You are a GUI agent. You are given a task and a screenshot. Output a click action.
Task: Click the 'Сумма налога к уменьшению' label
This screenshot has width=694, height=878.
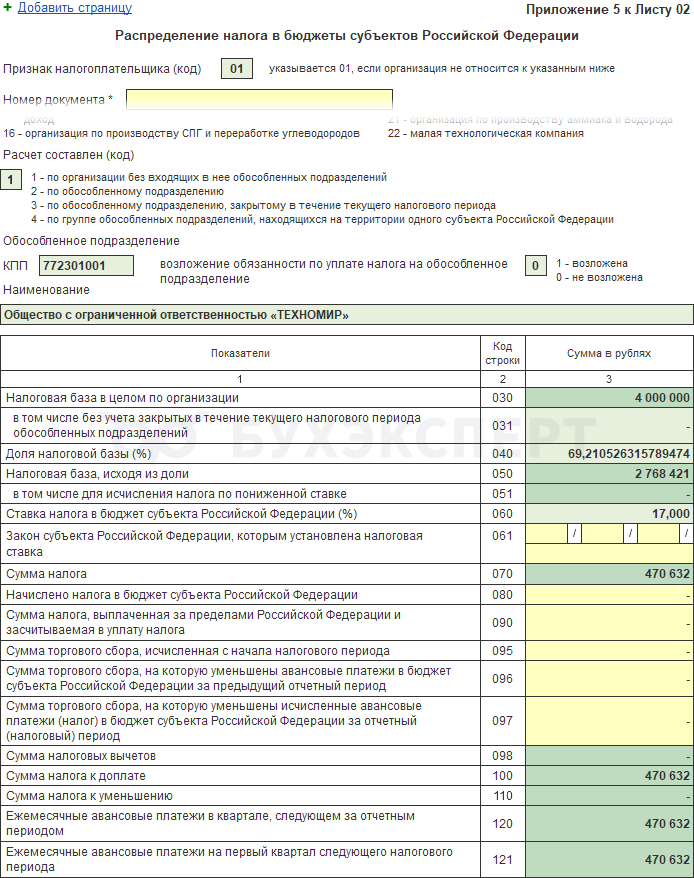[x=89, y=796]
